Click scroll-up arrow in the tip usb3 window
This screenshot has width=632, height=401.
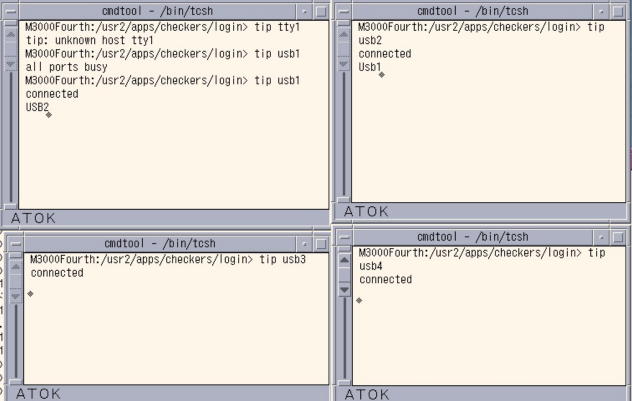coord(16,266)
